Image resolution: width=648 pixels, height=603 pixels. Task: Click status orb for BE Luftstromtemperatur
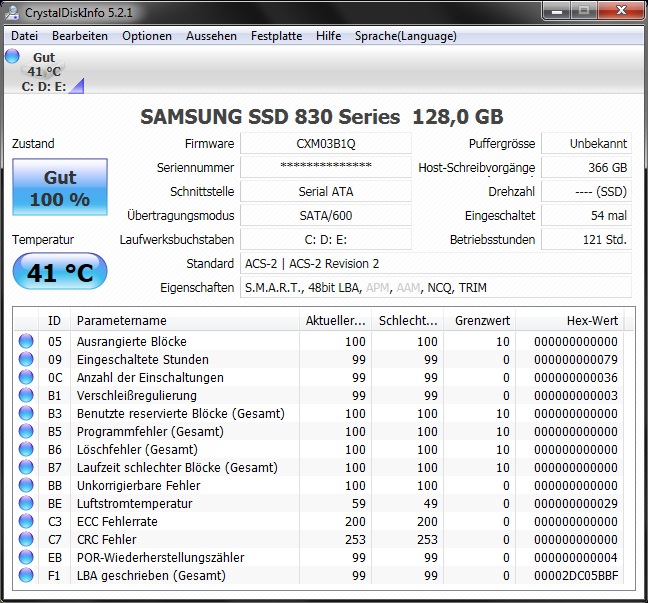(x=26, y=503)
